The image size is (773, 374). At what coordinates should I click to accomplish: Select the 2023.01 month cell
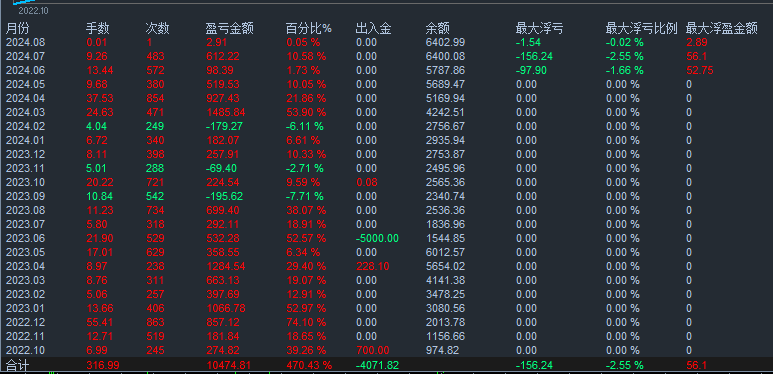point(25,309)
